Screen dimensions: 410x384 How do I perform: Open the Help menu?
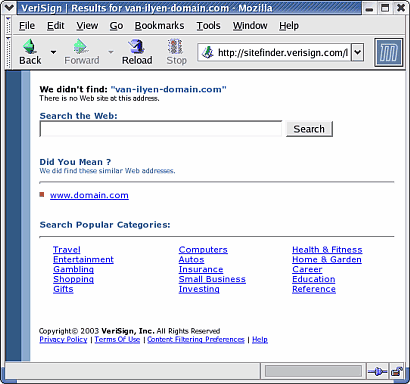pos(289,26)
